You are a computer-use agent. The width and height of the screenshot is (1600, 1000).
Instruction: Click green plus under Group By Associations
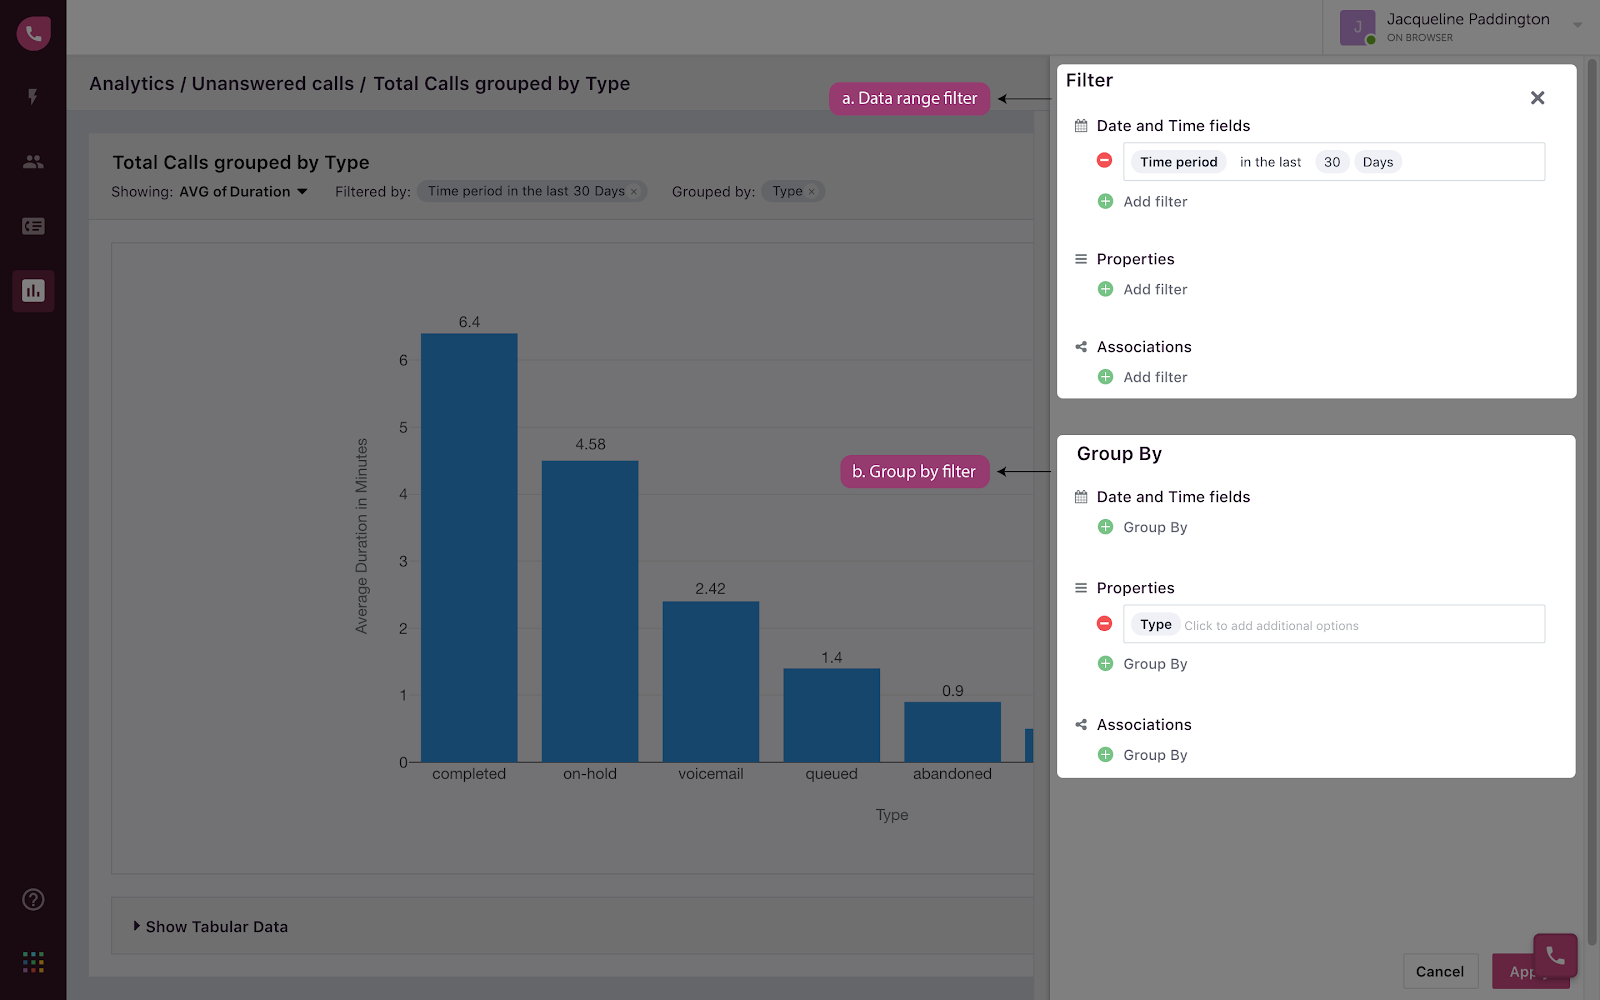pos(1105,755)
